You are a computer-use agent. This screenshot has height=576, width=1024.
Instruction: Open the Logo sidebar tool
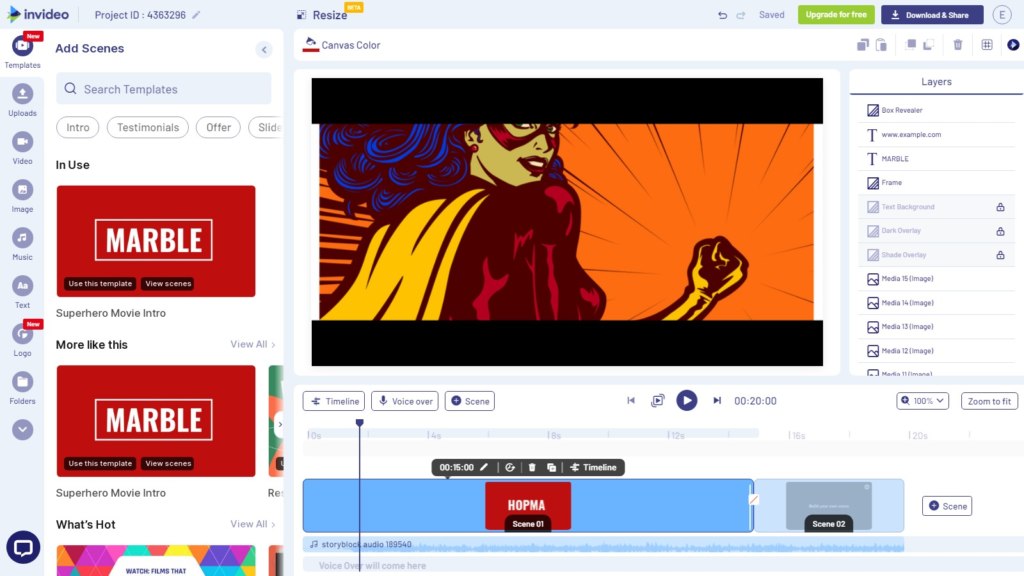click(x=22, y=340)
